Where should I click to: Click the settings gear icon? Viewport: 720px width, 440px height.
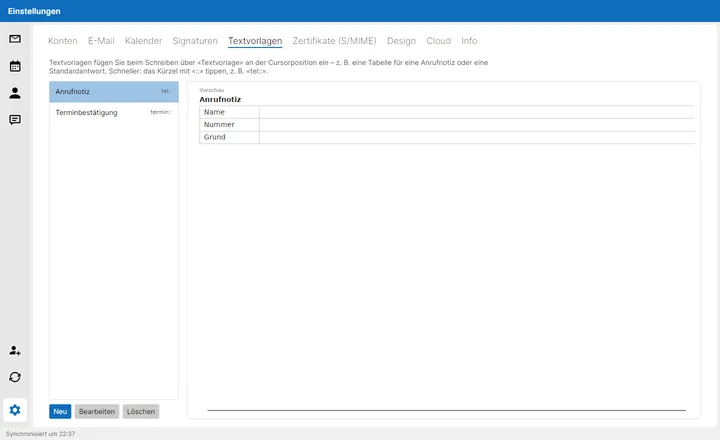pyautogui.click(x=15, y=410)
